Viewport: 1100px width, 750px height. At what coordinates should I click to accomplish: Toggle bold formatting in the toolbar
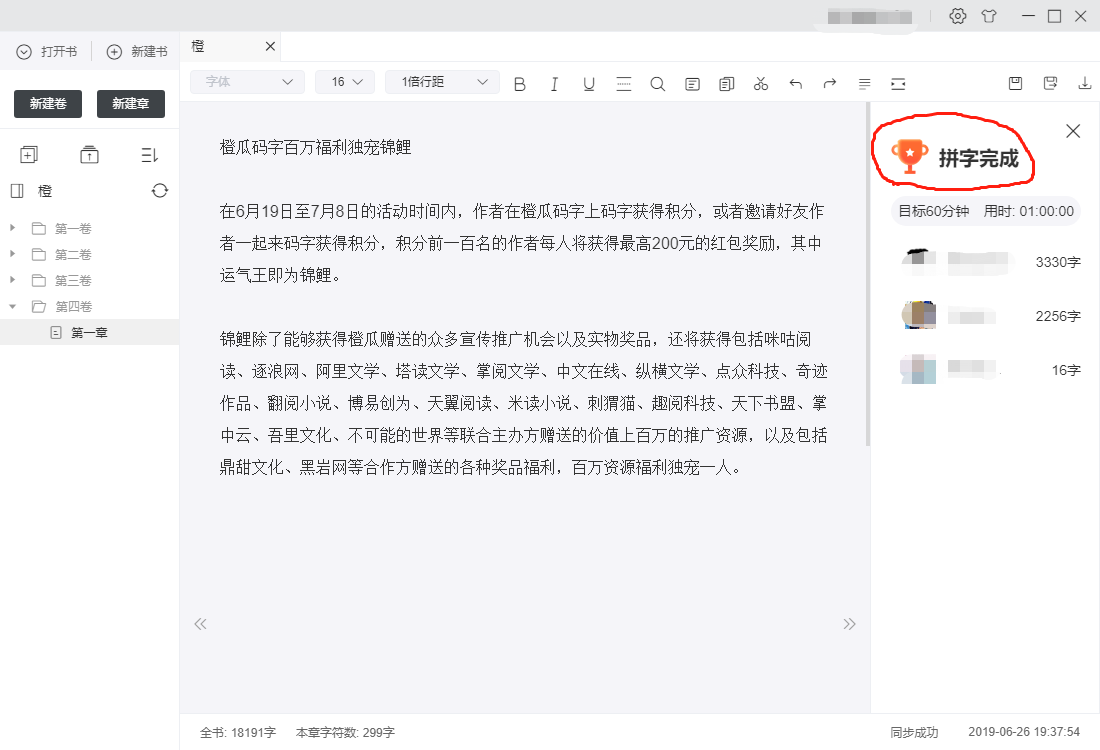(x=520, y=84)
